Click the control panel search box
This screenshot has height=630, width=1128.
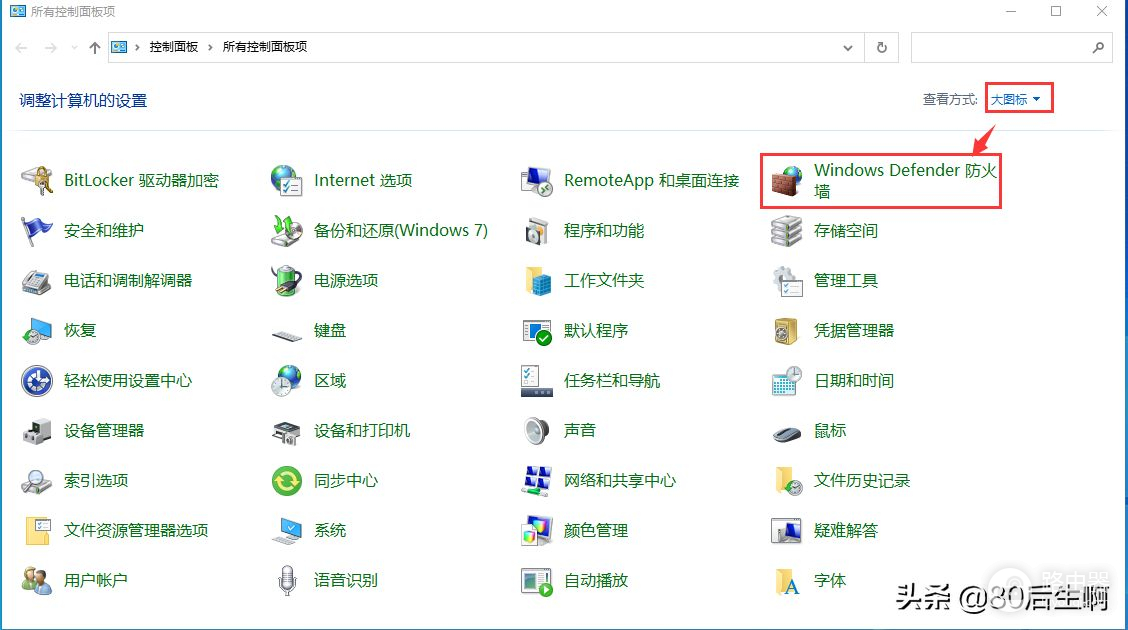click(x=1011, y=47)
